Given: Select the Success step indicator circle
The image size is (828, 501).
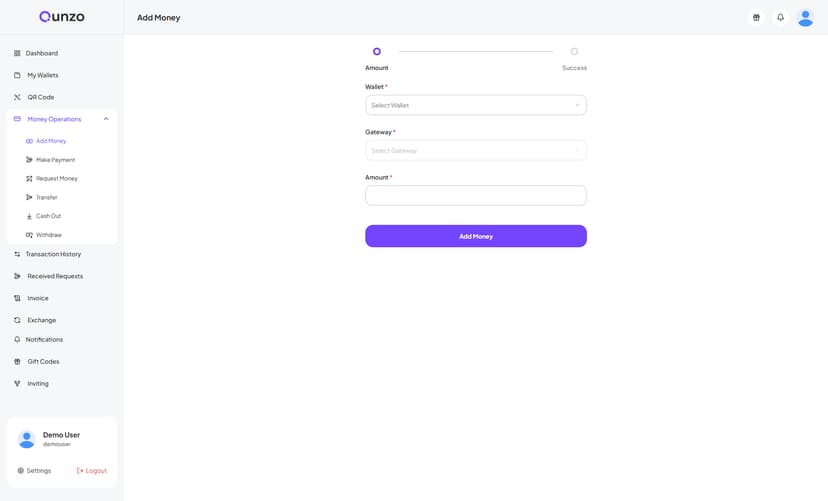Looking at the screenshot, I should click(x=574, y=51).
